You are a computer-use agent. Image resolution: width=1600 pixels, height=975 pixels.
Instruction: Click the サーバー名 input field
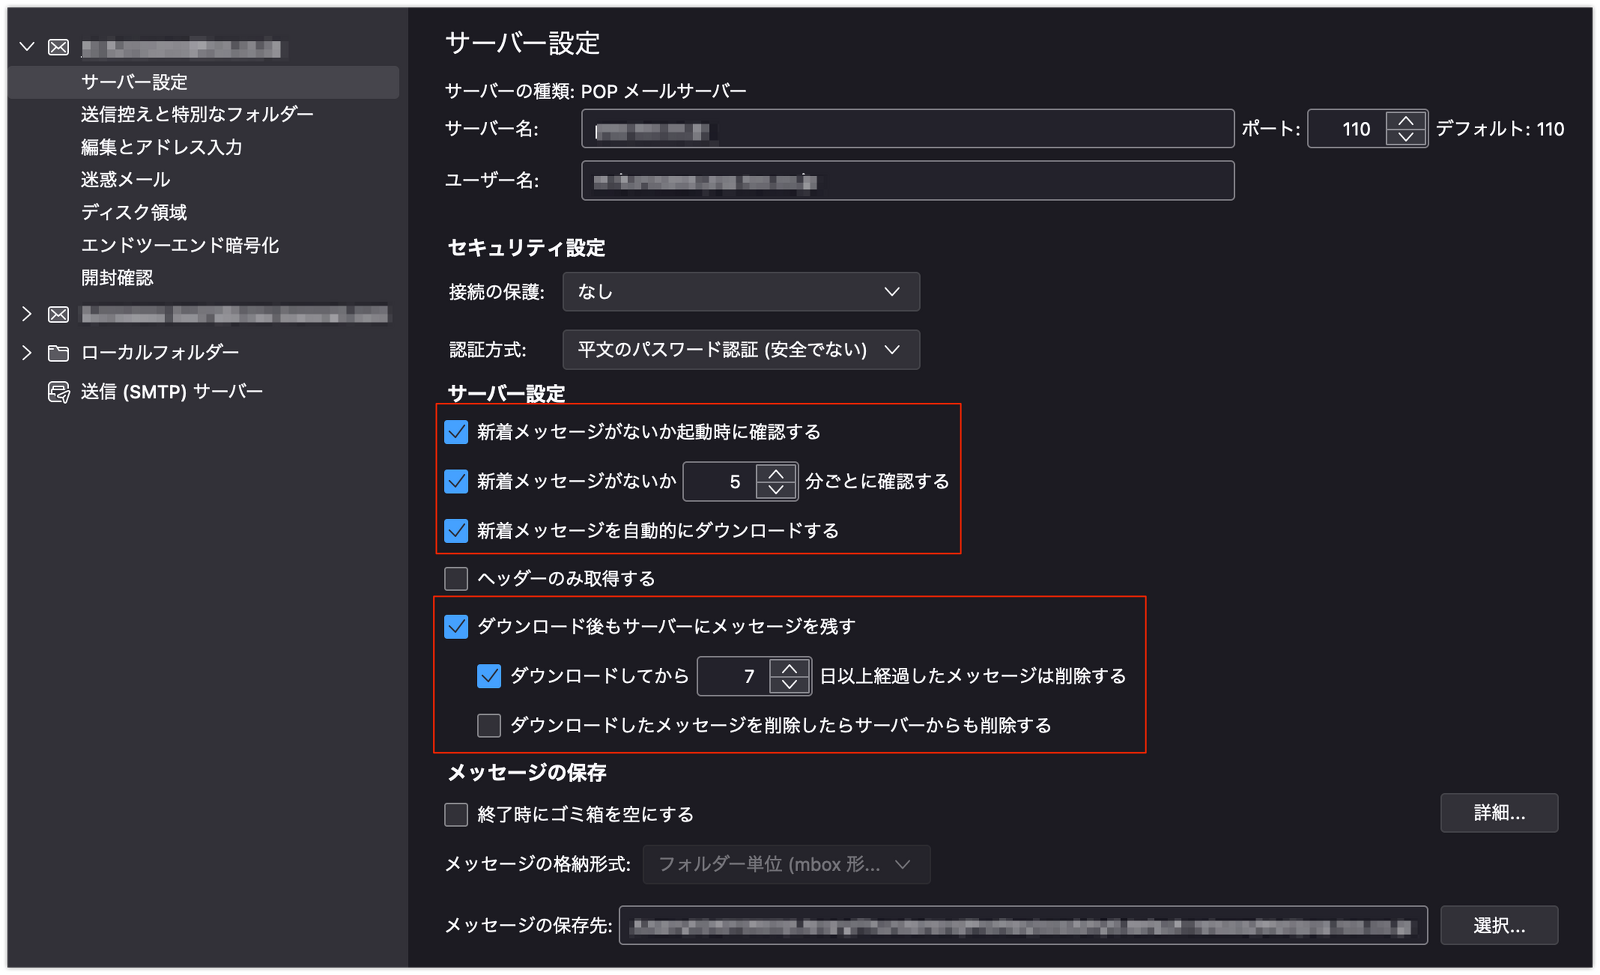pos(907,129)
